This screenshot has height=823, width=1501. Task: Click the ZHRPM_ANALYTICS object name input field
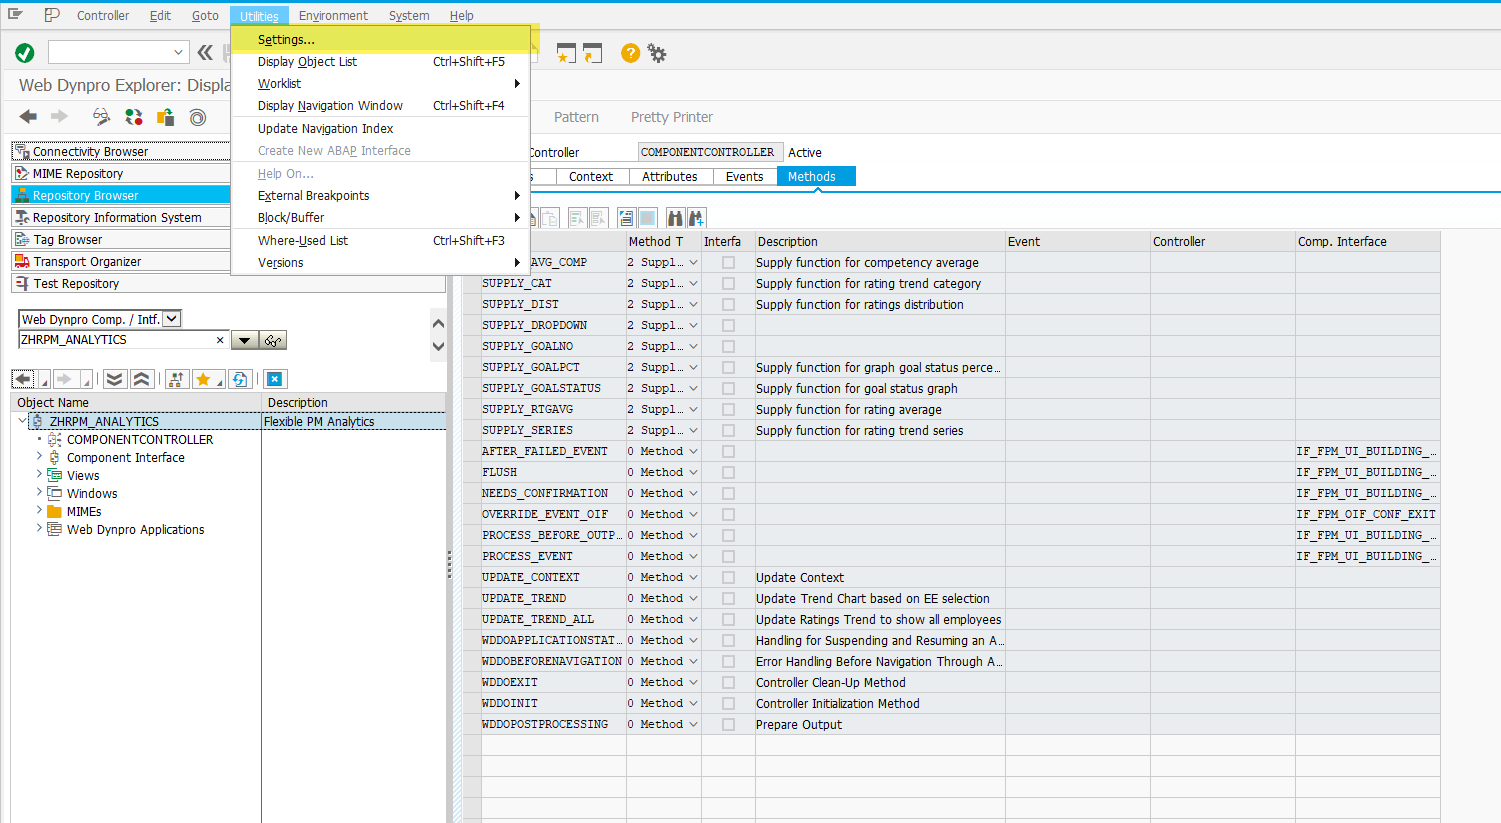[x=122, y=340]
